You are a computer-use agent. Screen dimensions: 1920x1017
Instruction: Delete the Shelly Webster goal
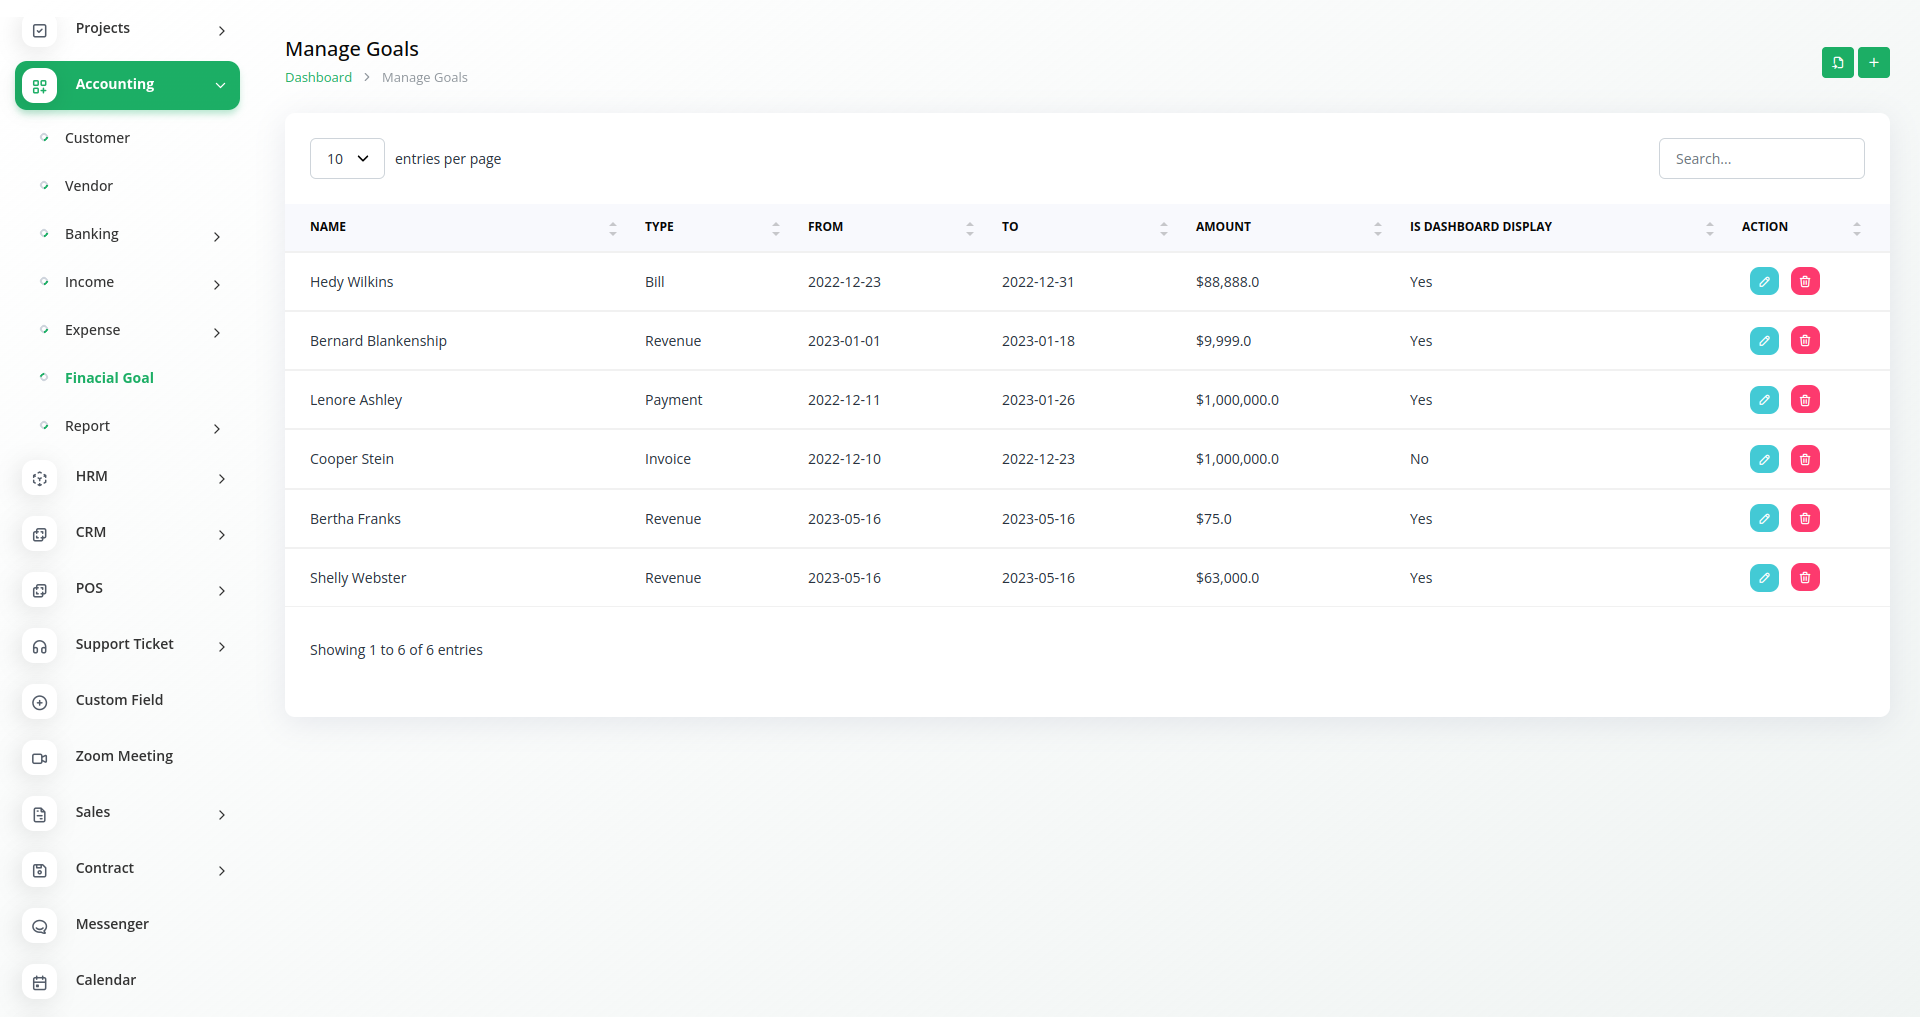pyautogui.click(x=1805, y=578)
